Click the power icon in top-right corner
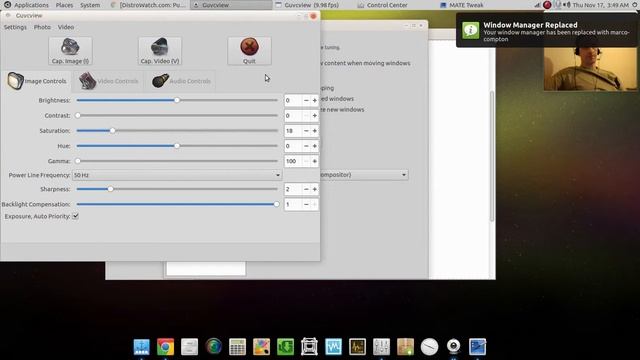 [x=635, y=5]
